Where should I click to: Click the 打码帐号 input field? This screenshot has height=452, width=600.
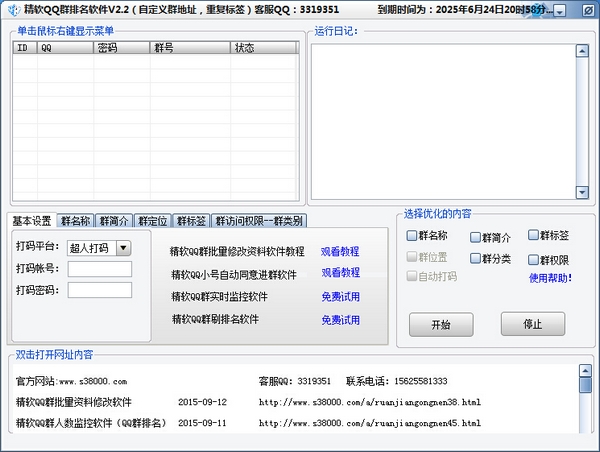100,269
